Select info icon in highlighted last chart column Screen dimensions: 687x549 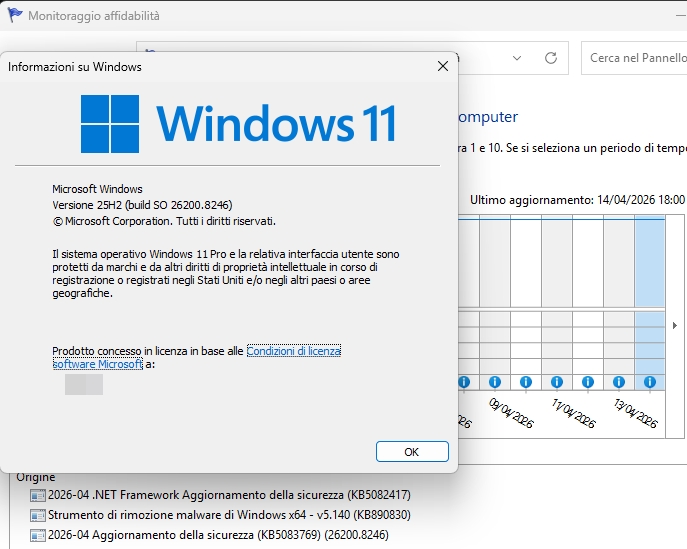pyautogui.click(x=650, y=382)
